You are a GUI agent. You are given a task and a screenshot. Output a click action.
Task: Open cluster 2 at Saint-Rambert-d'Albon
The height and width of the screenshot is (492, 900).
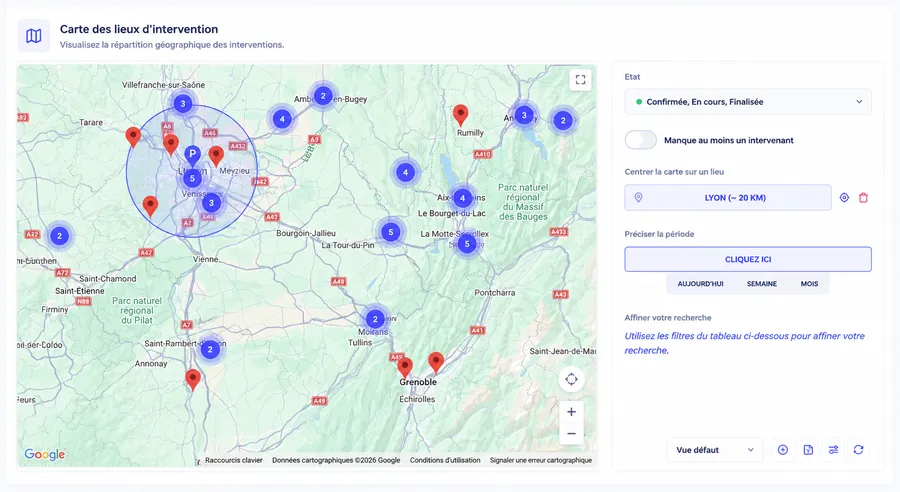point(210,349)
